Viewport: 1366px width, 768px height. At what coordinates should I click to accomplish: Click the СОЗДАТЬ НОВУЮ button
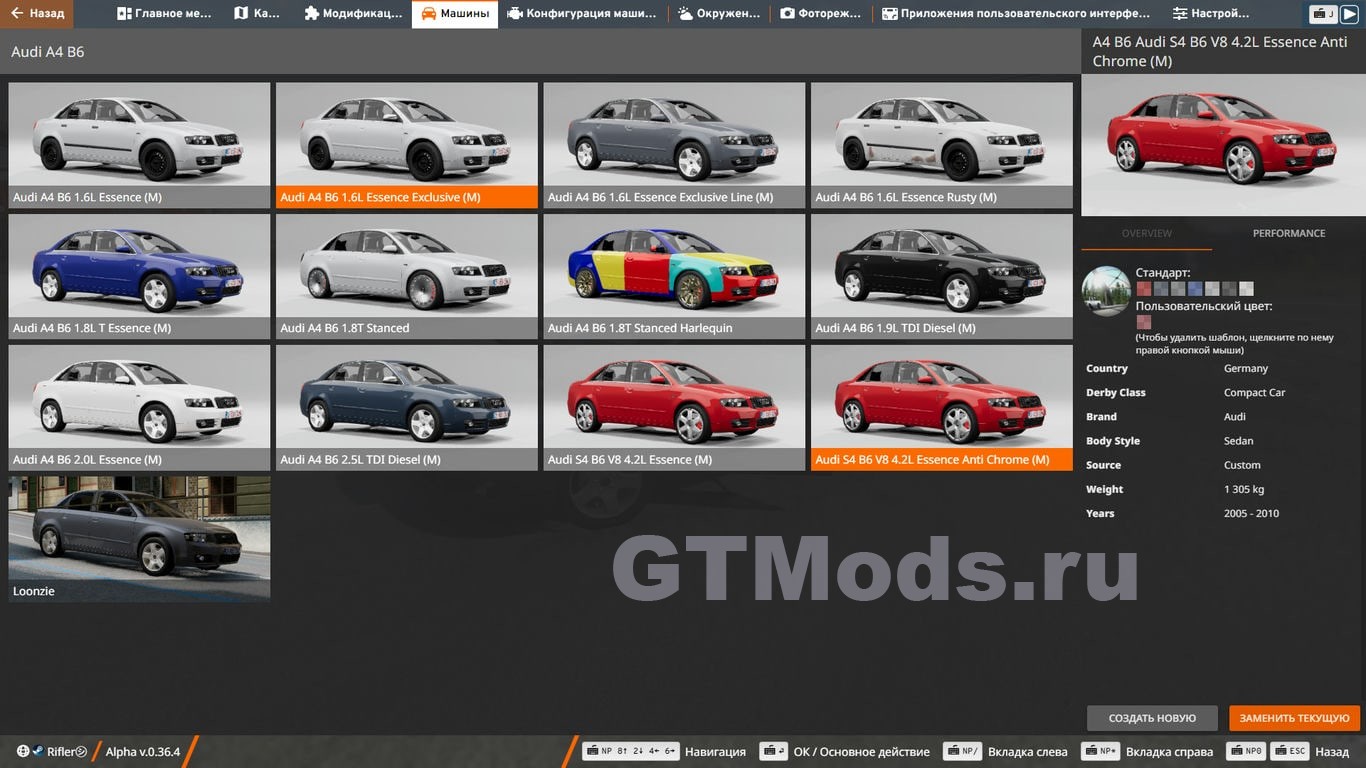coord(1152,718)
